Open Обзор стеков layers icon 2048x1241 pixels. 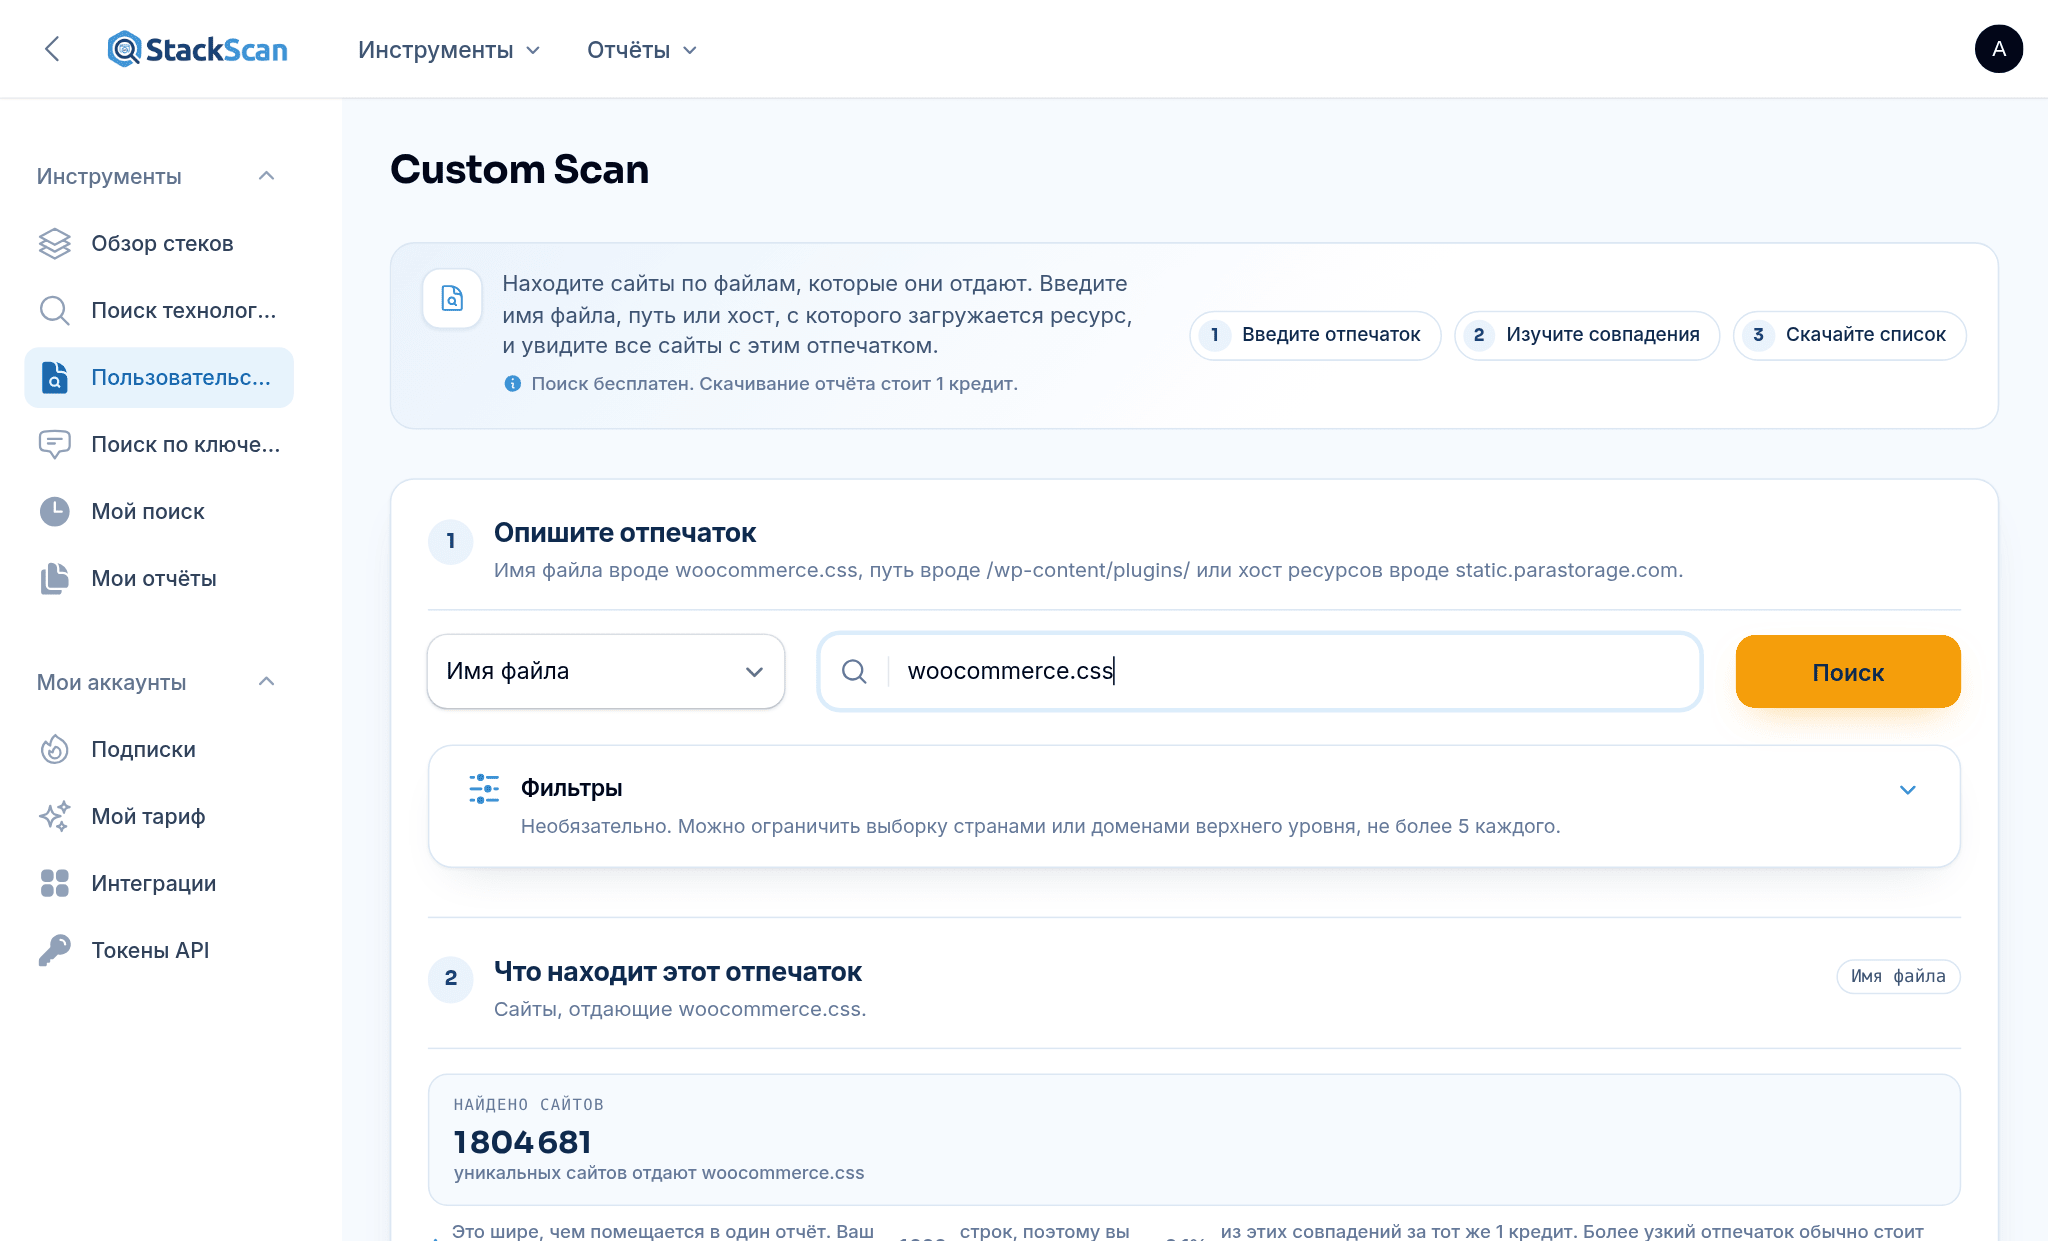point(55,243)
